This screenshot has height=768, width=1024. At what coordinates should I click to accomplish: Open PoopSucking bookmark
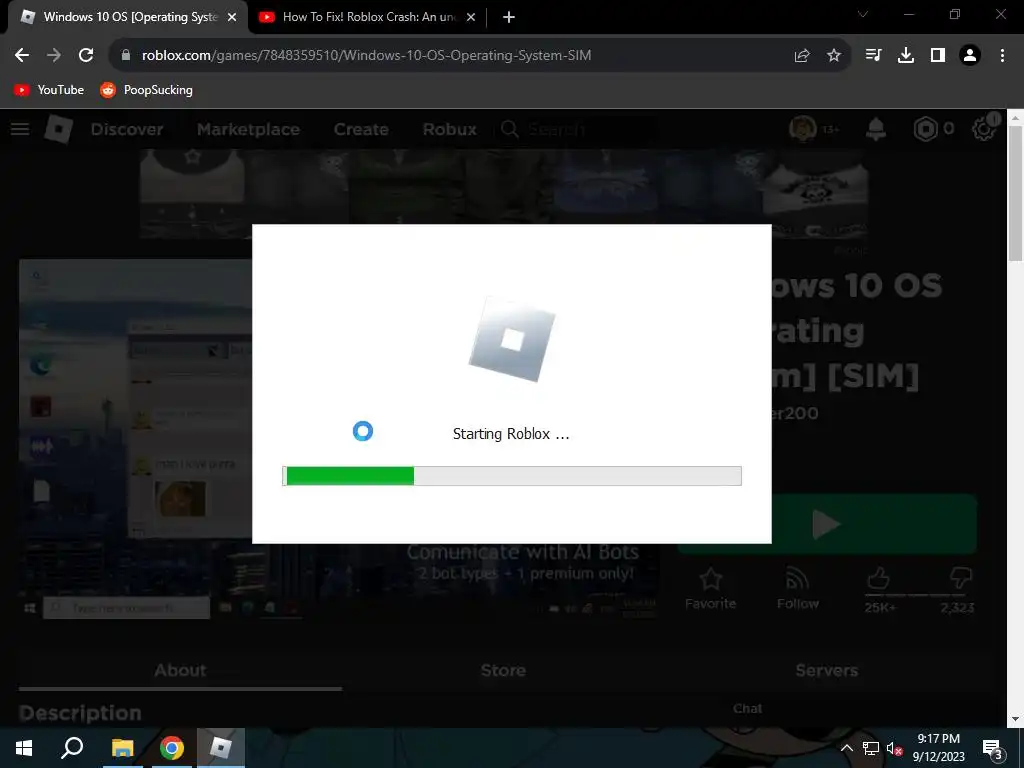pos(146,90)
